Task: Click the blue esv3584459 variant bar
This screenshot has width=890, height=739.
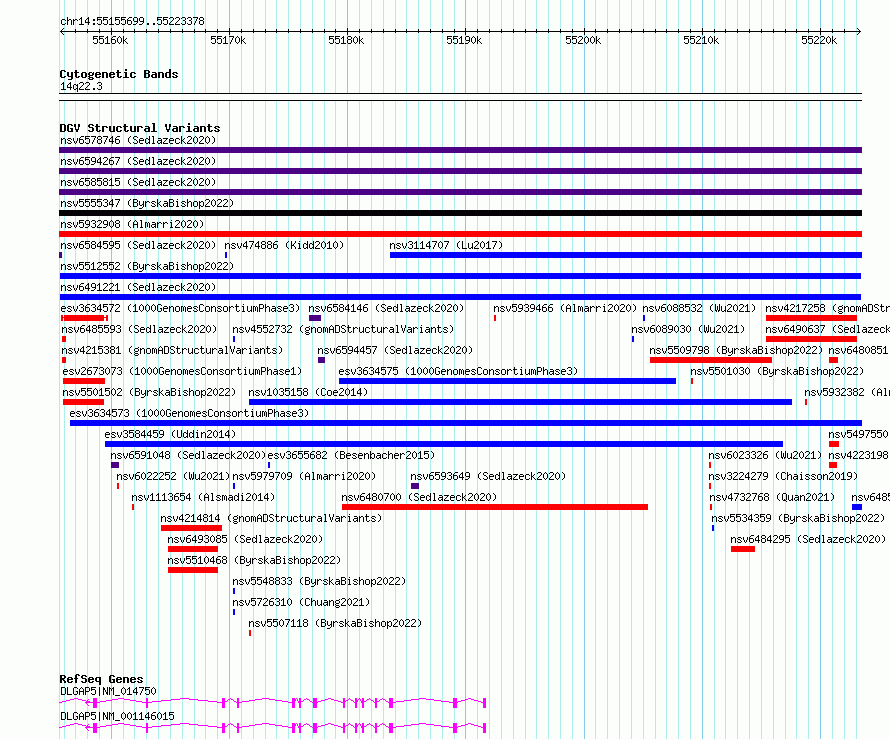Action: [x=444, y=444]
